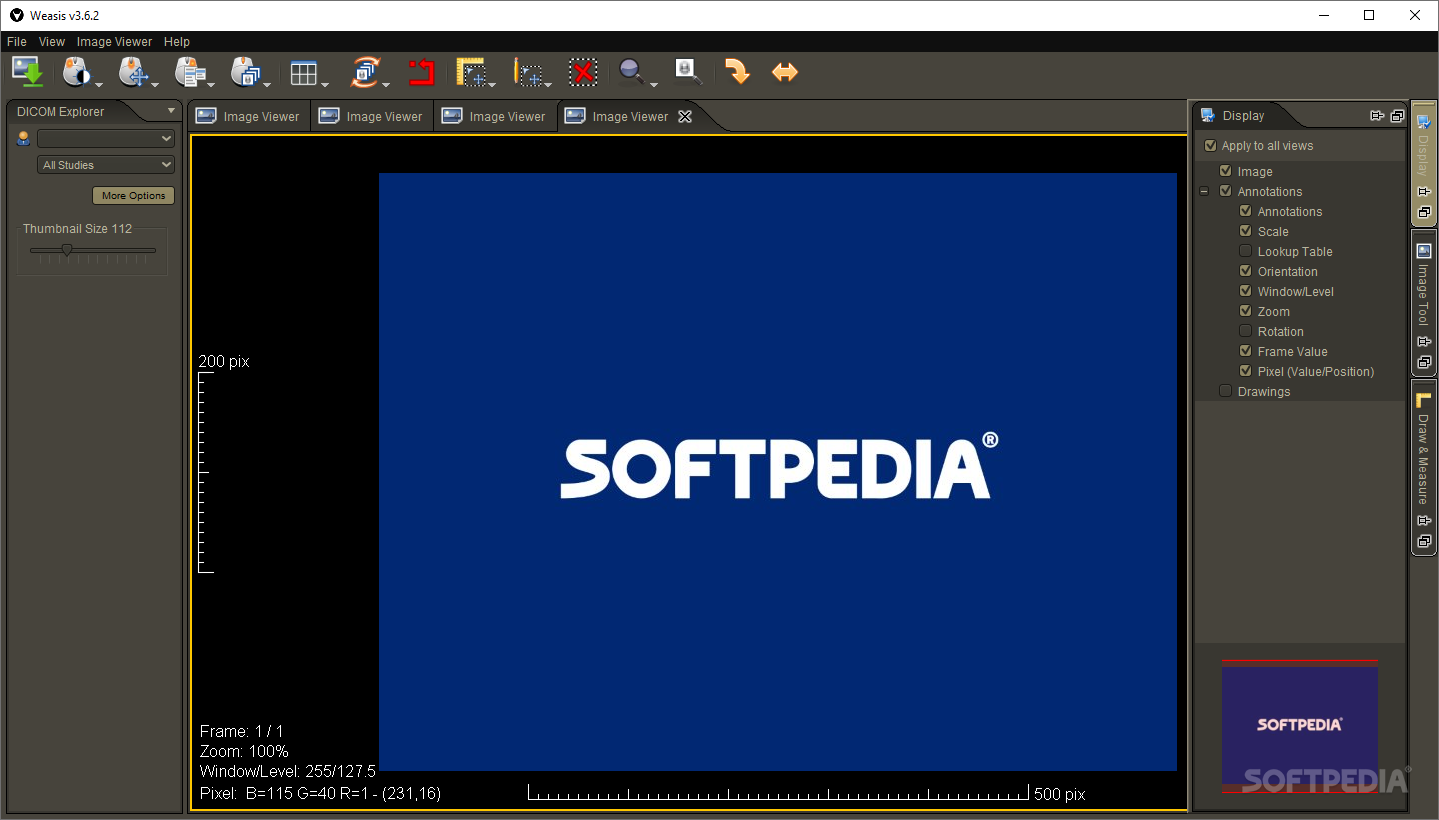Open the Help menu

pos(177,42)
